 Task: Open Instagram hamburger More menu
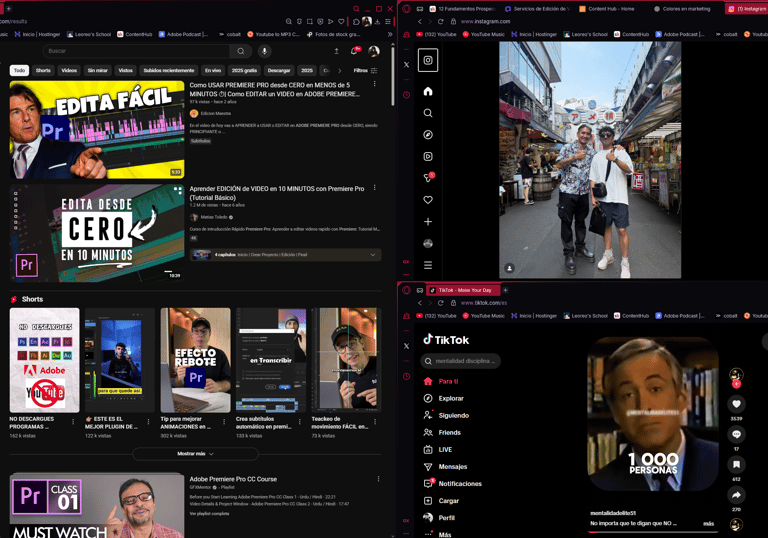(428, 265)
